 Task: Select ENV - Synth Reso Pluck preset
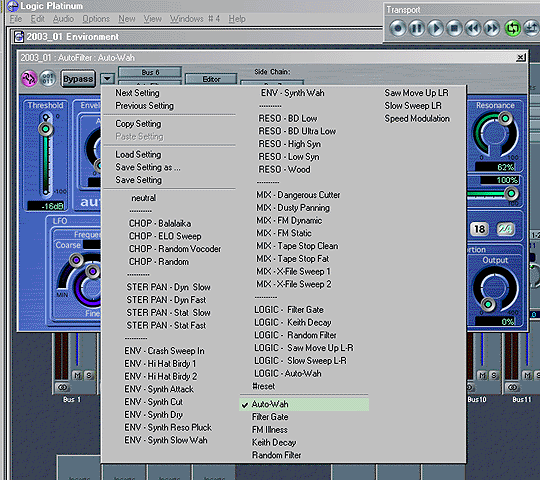(168, 427)
